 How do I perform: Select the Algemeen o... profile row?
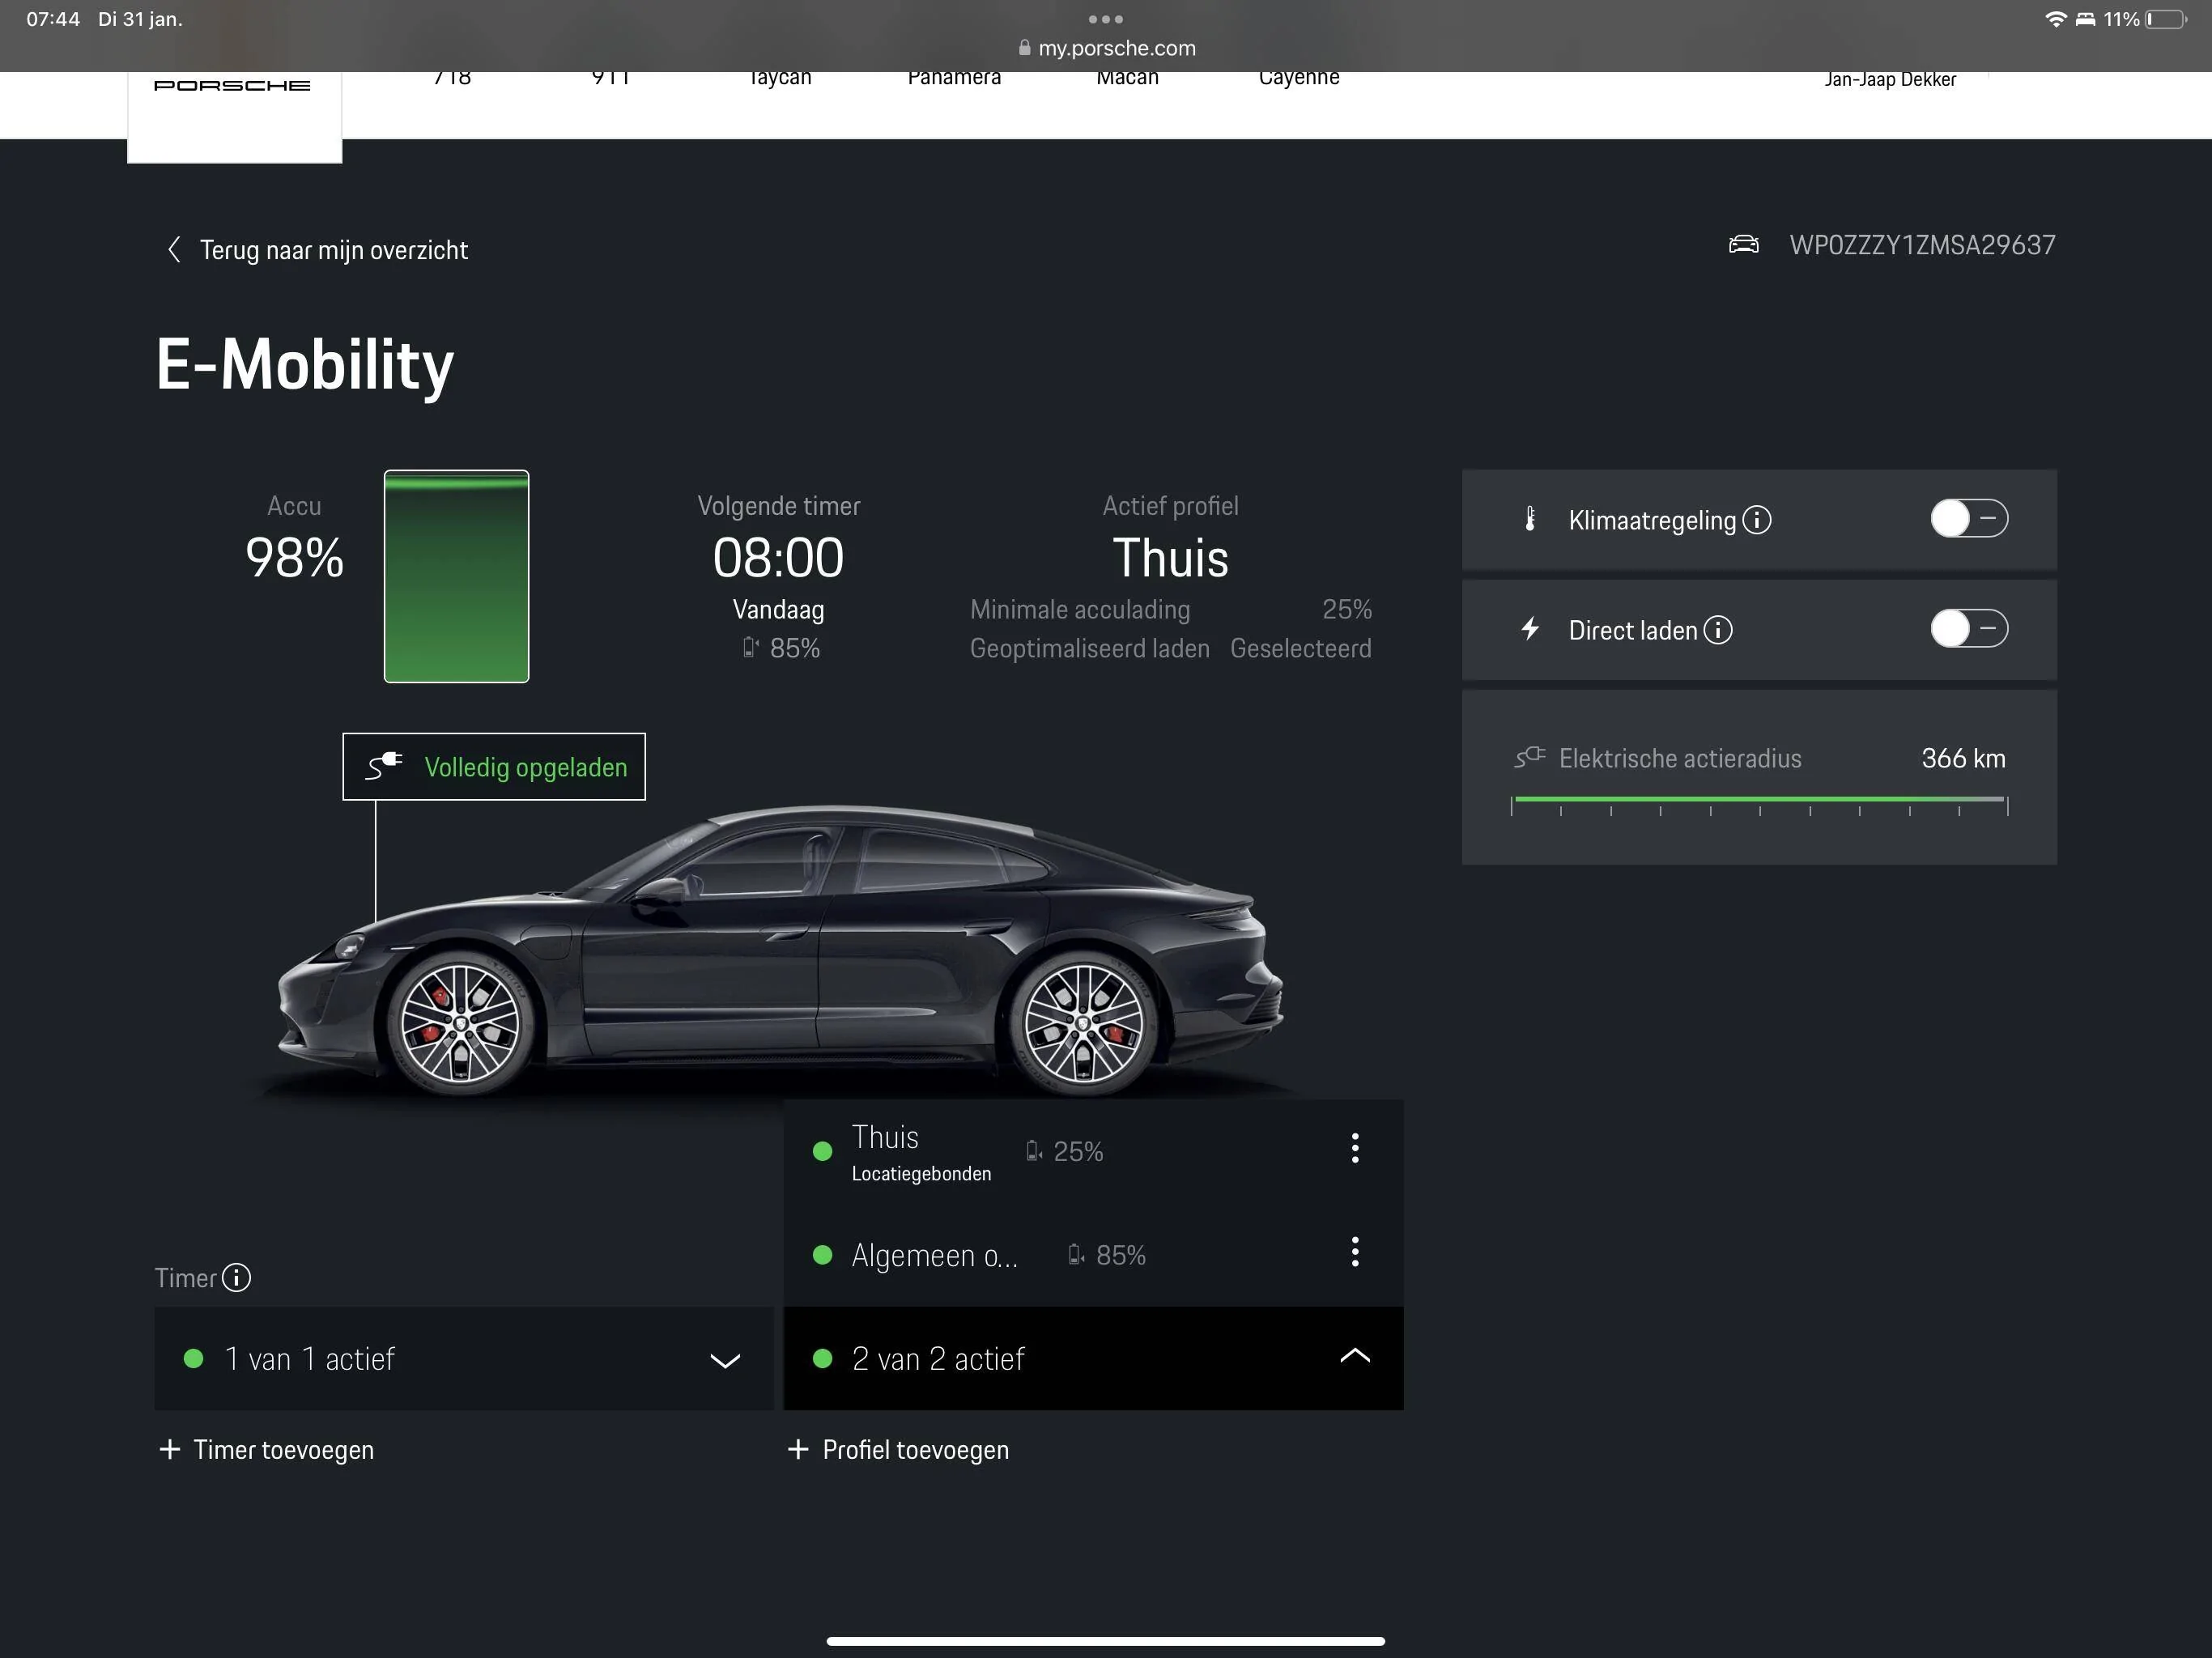point(1093,1254)
